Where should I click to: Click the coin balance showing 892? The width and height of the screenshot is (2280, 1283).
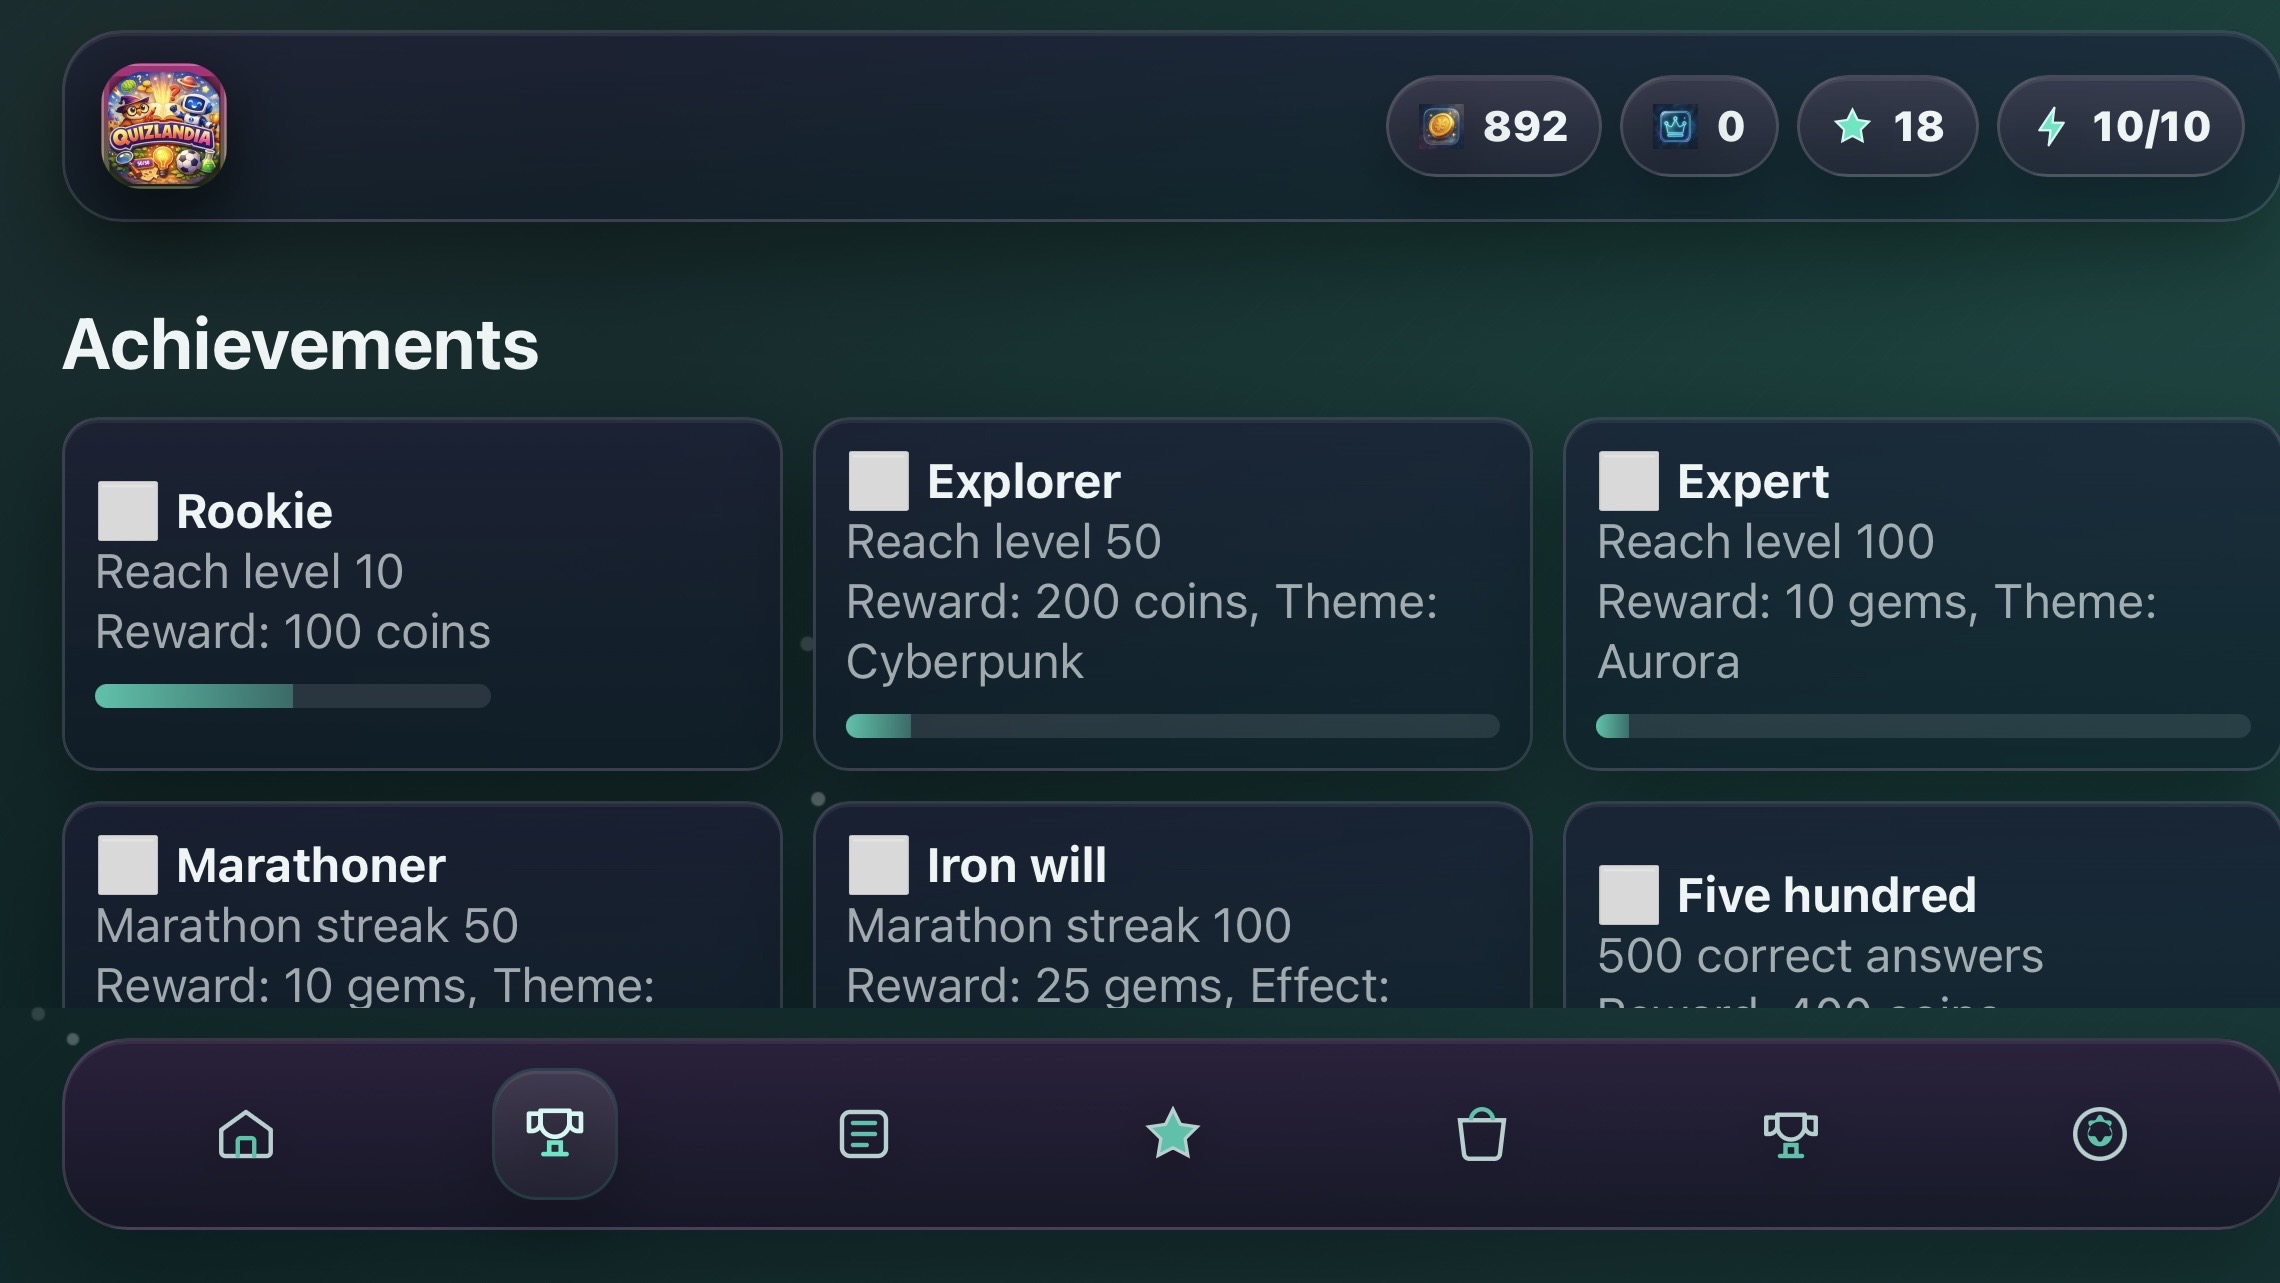(x=1493, y=126)
